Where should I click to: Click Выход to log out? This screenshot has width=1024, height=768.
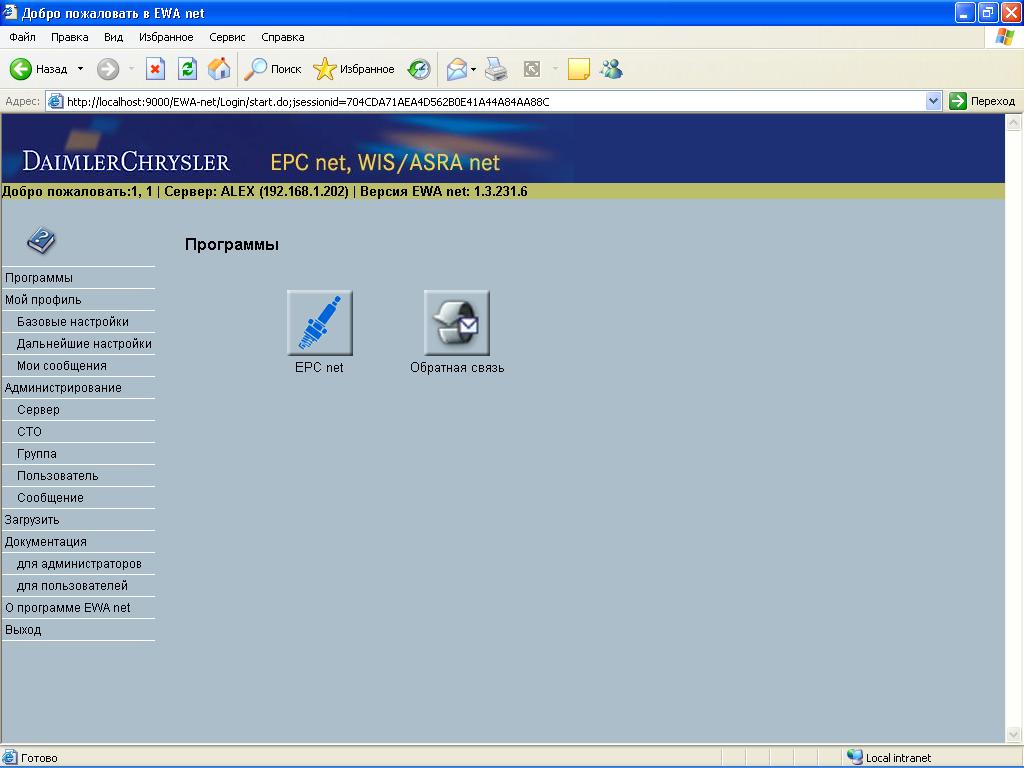24,630
